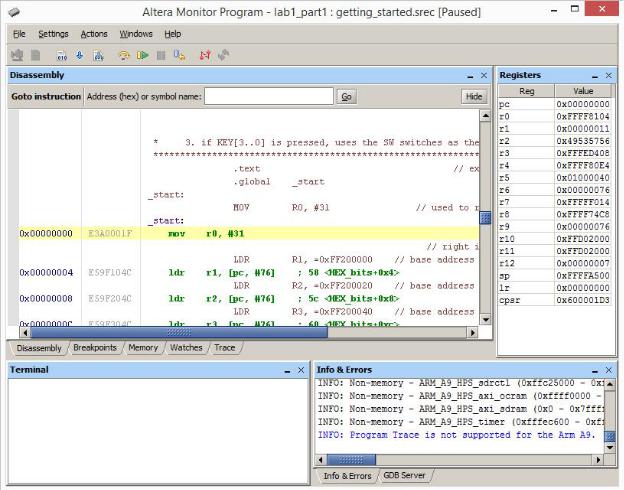Click r0 register value 0xFFFF8104
This screenshot has height=490, width=624.
pos(583,117)
